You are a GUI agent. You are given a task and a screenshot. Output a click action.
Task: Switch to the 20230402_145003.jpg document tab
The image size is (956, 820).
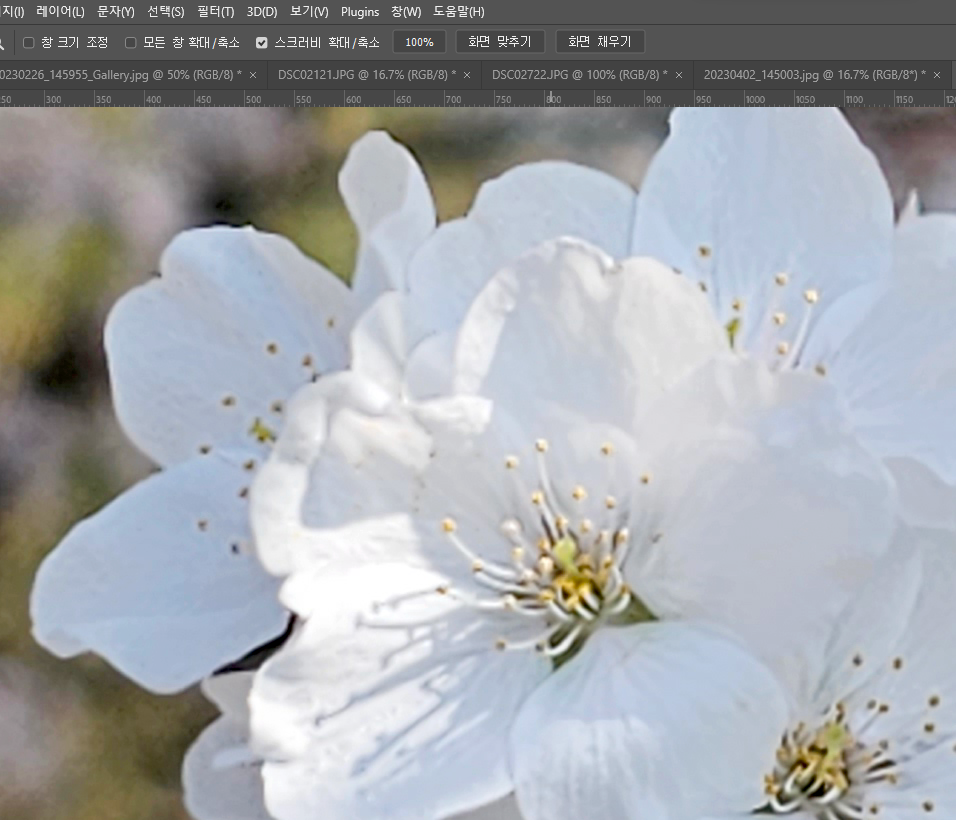pyautogui.click(x=815, y=75)
